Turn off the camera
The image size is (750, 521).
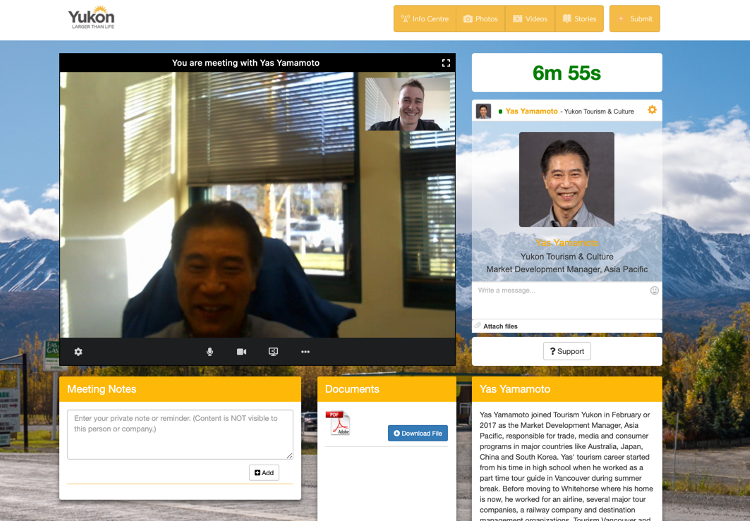242,352
